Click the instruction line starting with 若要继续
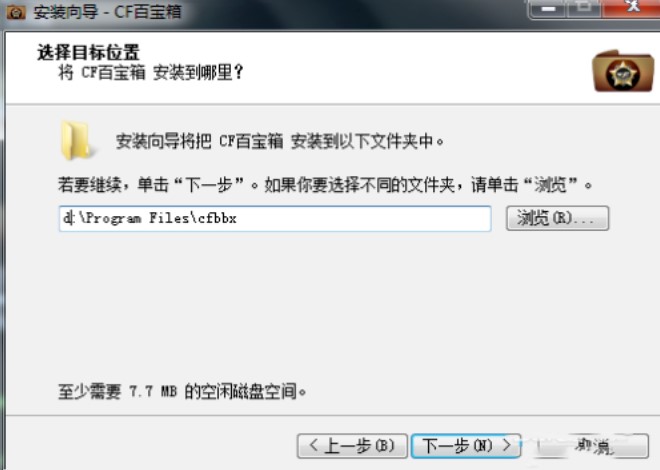This screenshot has width=660, height=470. pos(325,184)
